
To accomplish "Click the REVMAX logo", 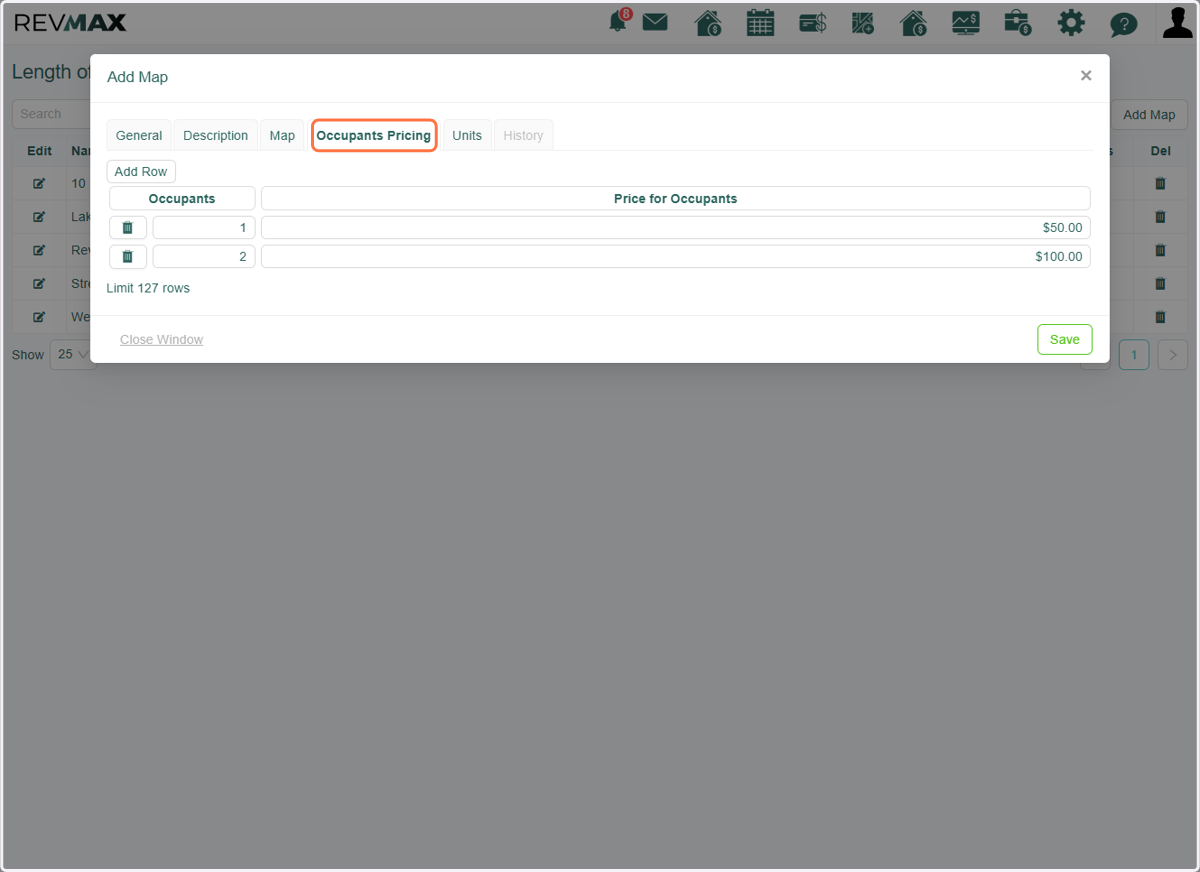I will [70, 22].
